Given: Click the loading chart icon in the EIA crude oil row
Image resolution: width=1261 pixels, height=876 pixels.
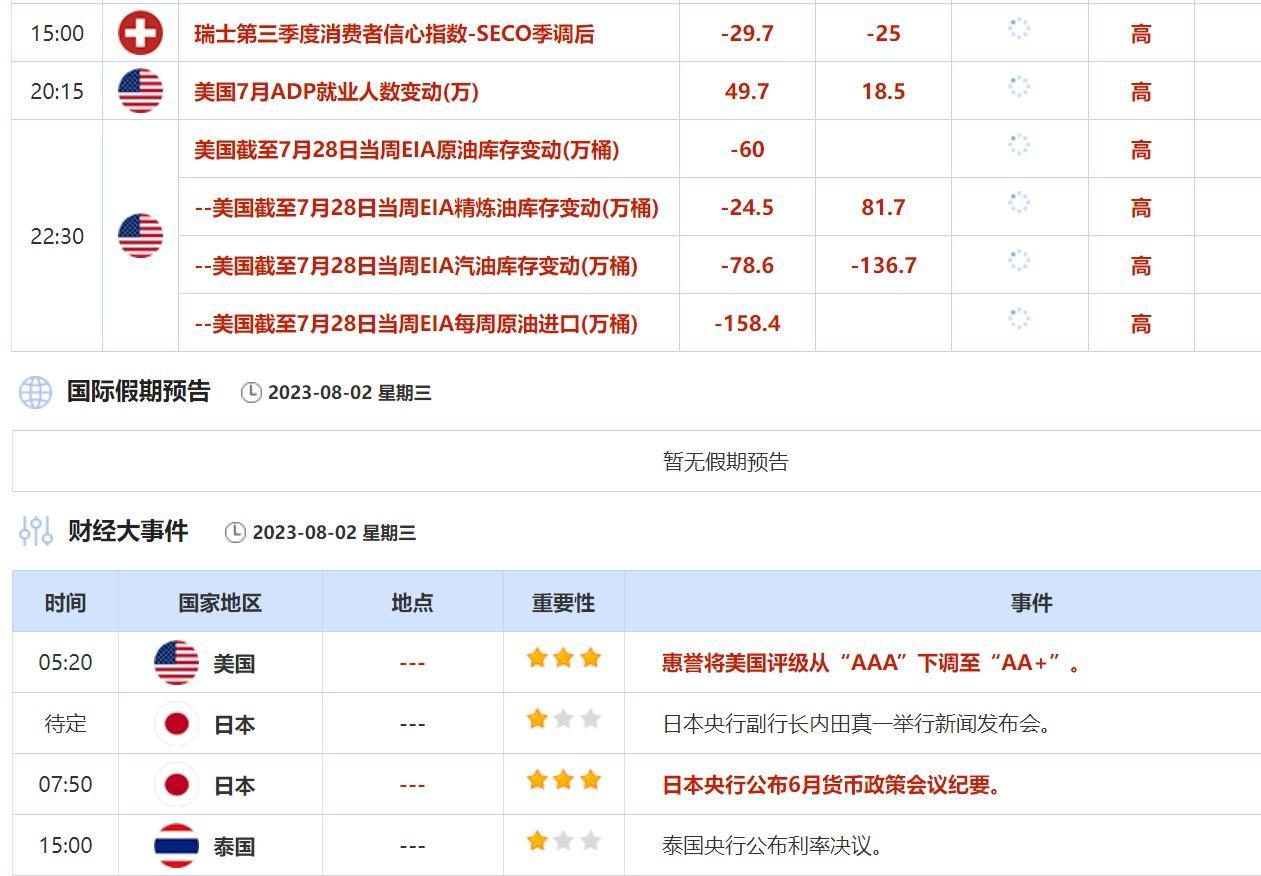Looking at the screenshot, I should pyautogui.click(x=1017, y=149).
